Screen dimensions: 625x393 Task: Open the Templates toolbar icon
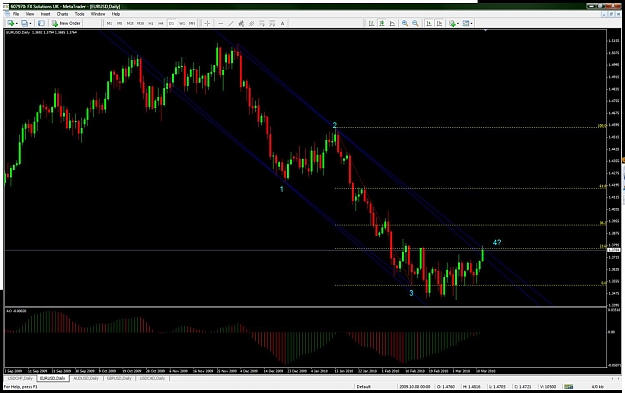point(466,24)
